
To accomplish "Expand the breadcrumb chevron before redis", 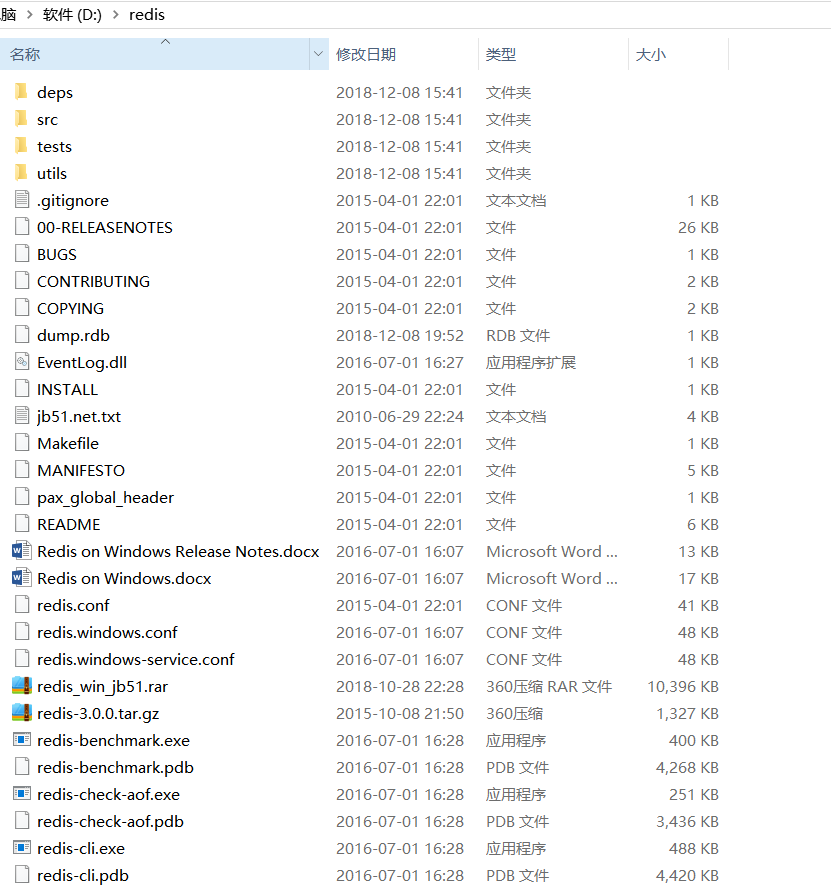I will pos(116,14).
